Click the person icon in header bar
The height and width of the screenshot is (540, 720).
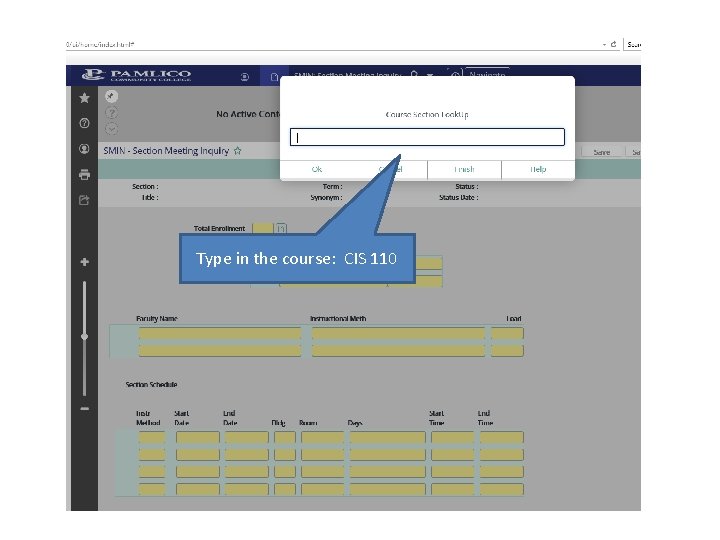point(245,77)
